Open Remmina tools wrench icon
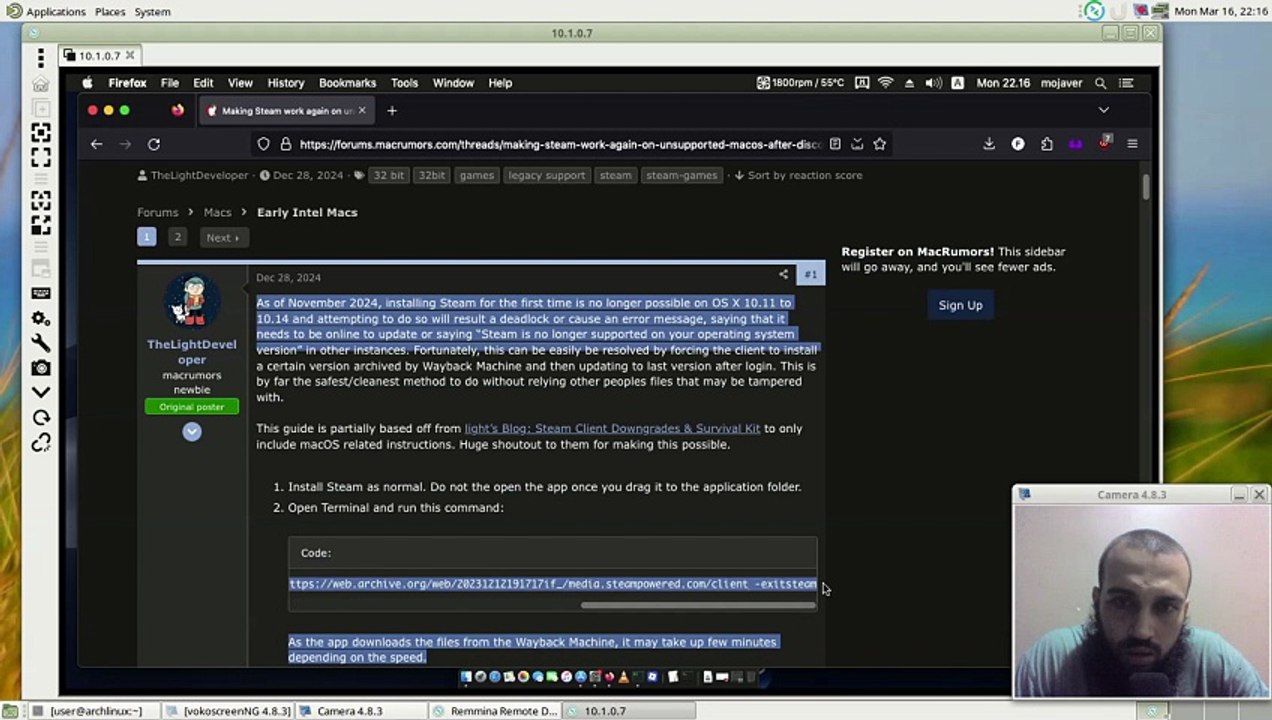Viewport: 1272px width, 720px height. tap(41, 343)
